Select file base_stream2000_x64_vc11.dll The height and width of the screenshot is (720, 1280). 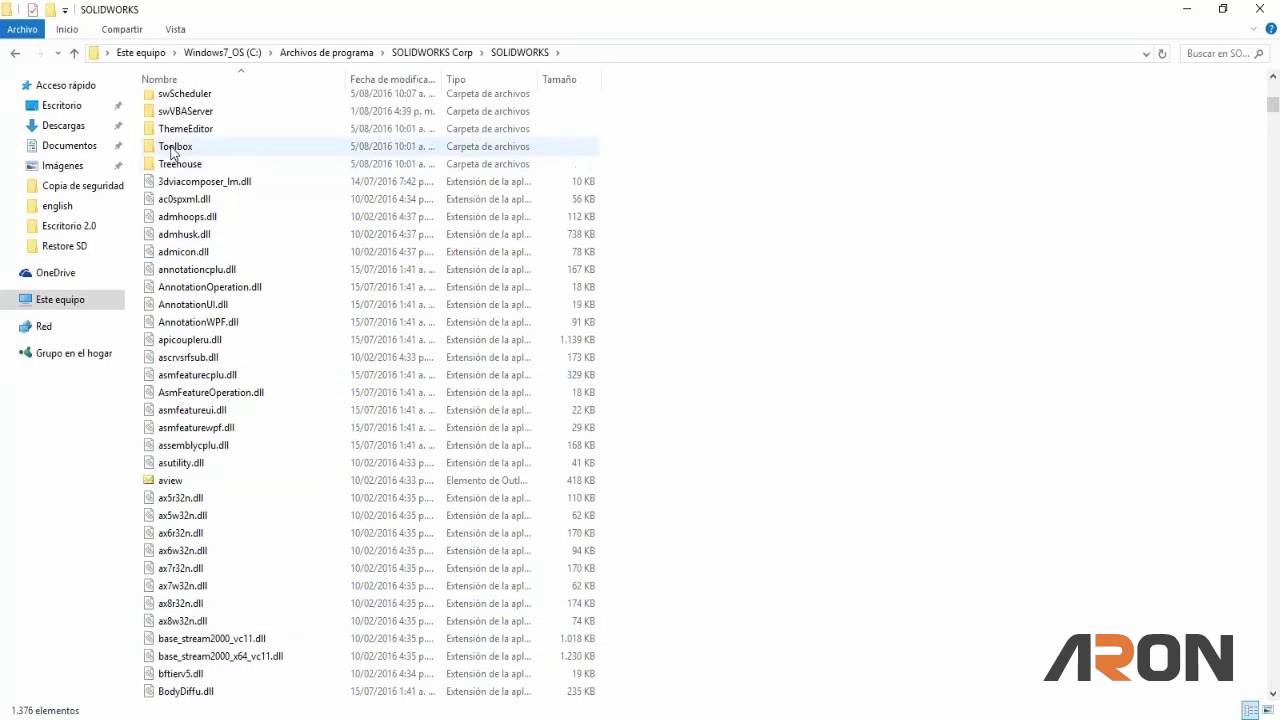[x=221, y=657]
